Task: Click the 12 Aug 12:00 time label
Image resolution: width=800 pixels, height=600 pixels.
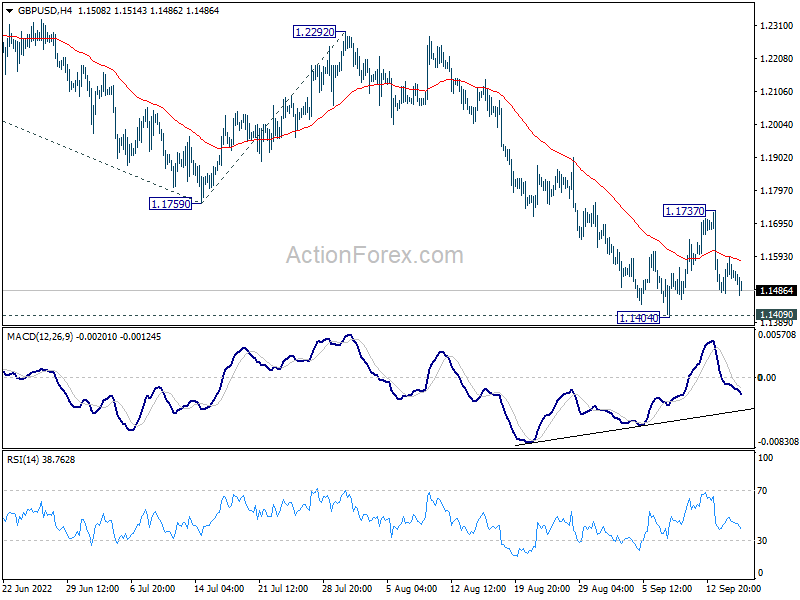Action: click(478, 589)
